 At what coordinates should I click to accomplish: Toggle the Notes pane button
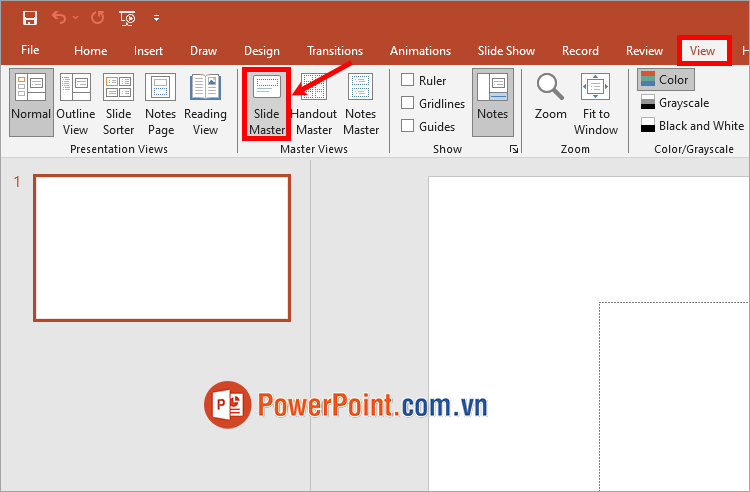[x=493, y=102]
